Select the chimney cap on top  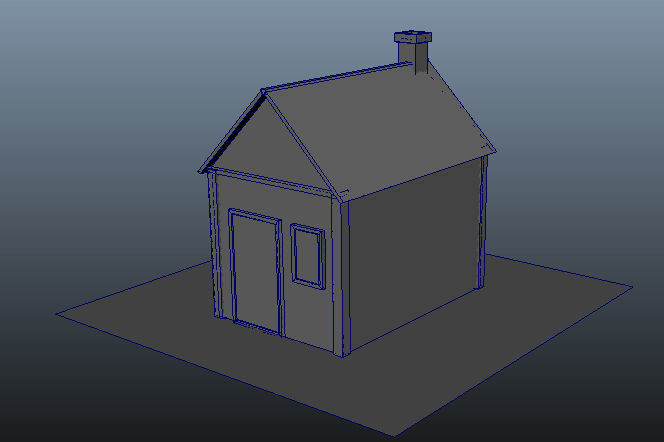pyautogui.click(x=413, y=37)
